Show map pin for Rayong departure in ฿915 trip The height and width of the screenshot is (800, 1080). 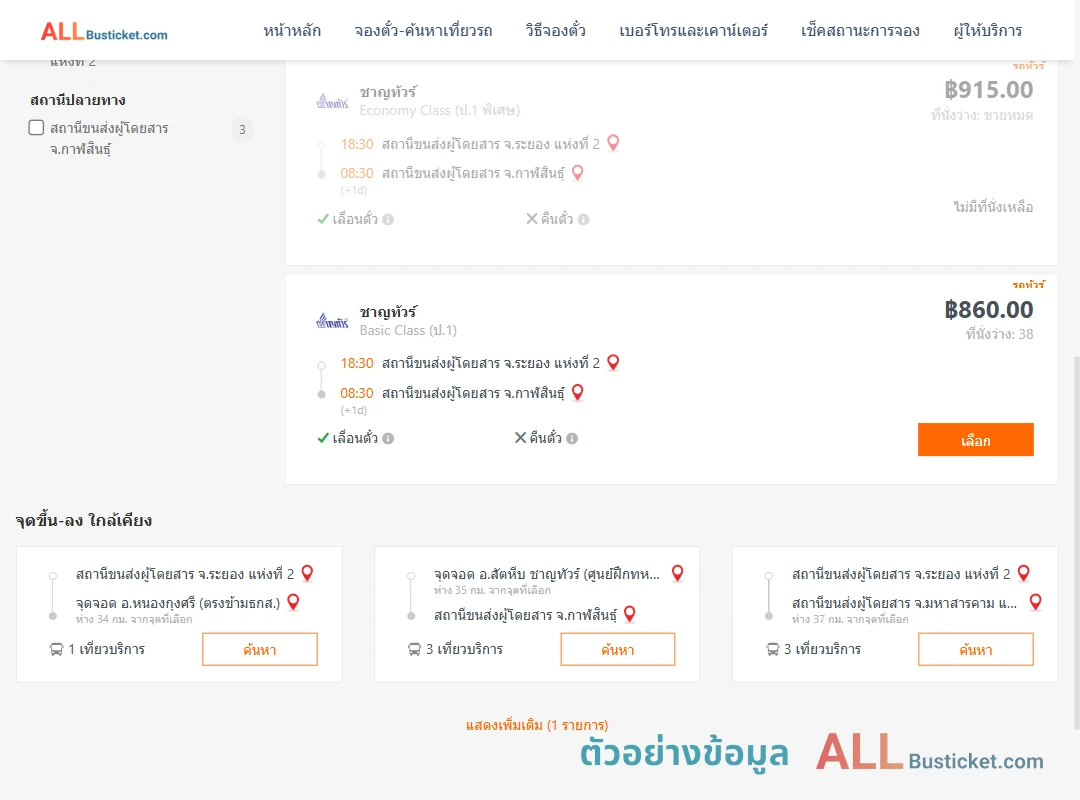point(613,143)
